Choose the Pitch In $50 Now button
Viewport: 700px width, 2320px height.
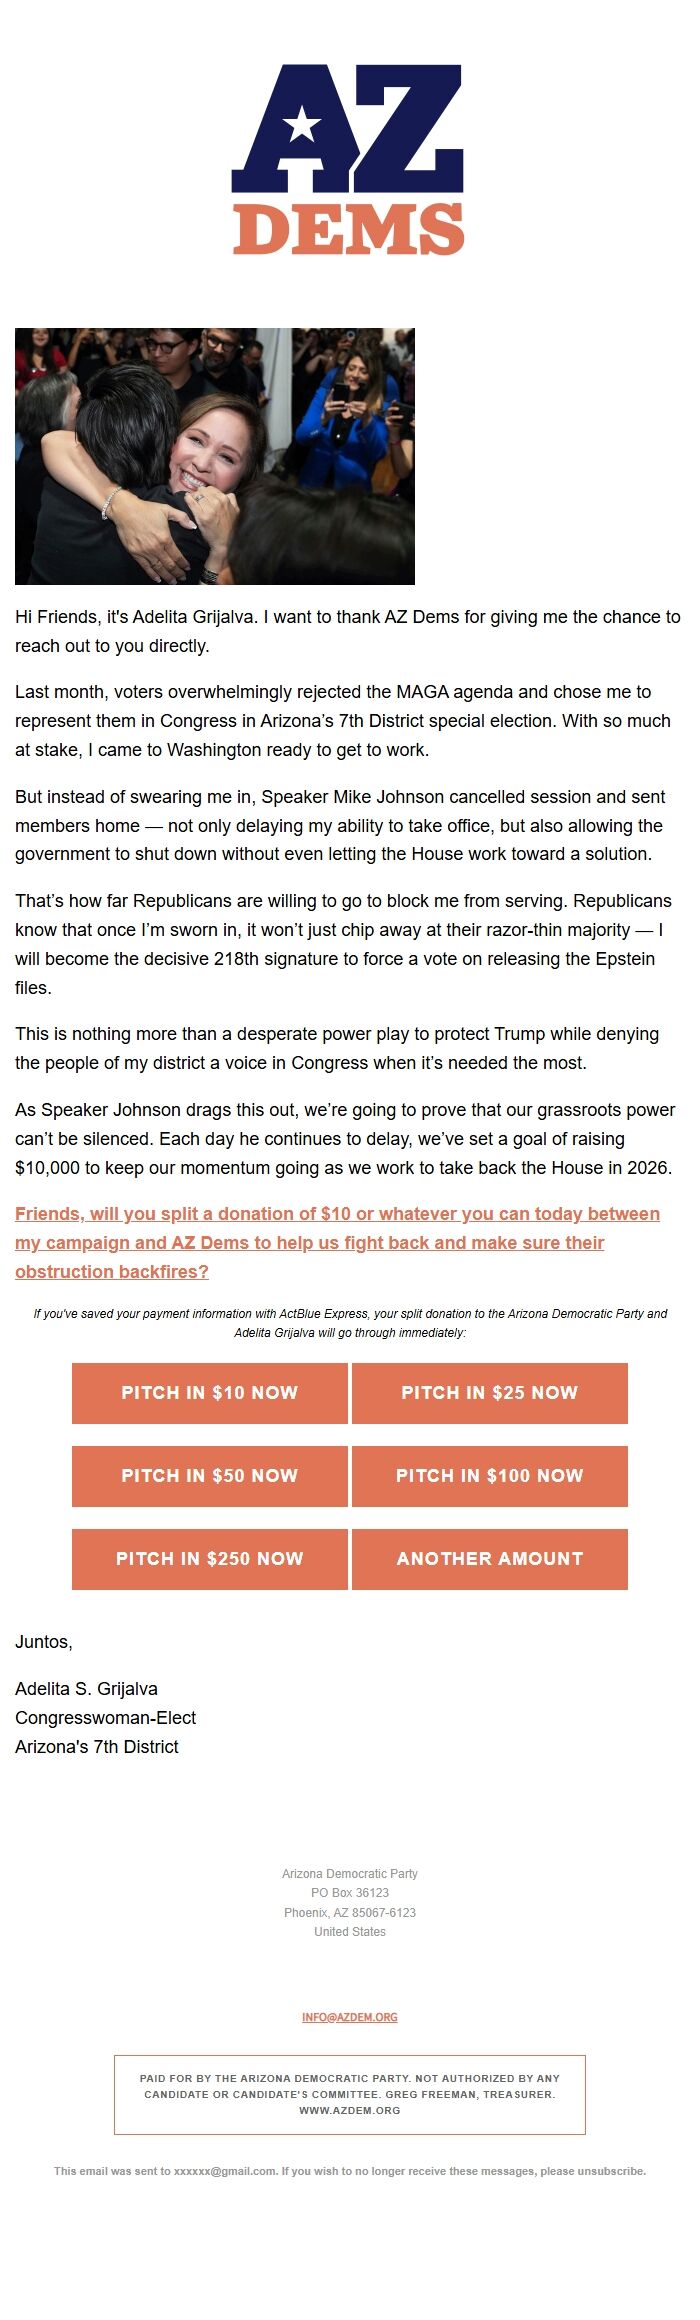point(210,1476)
